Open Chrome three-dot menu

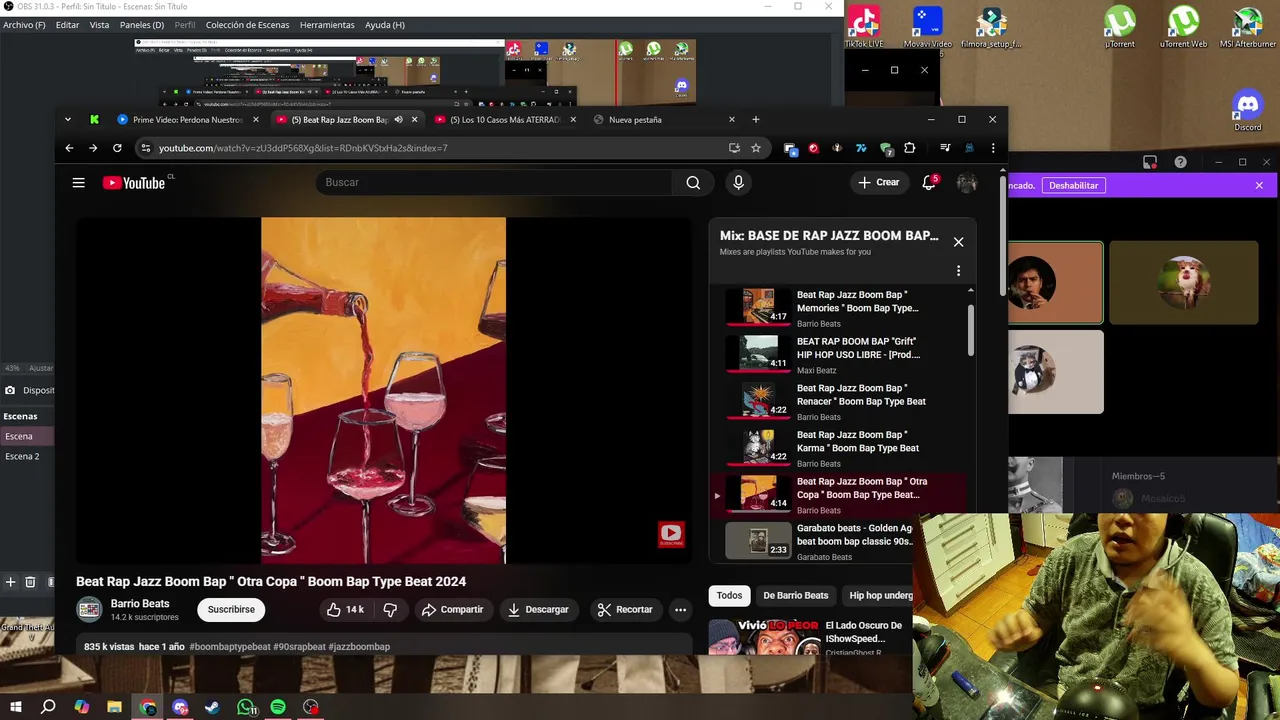(993, 148)
